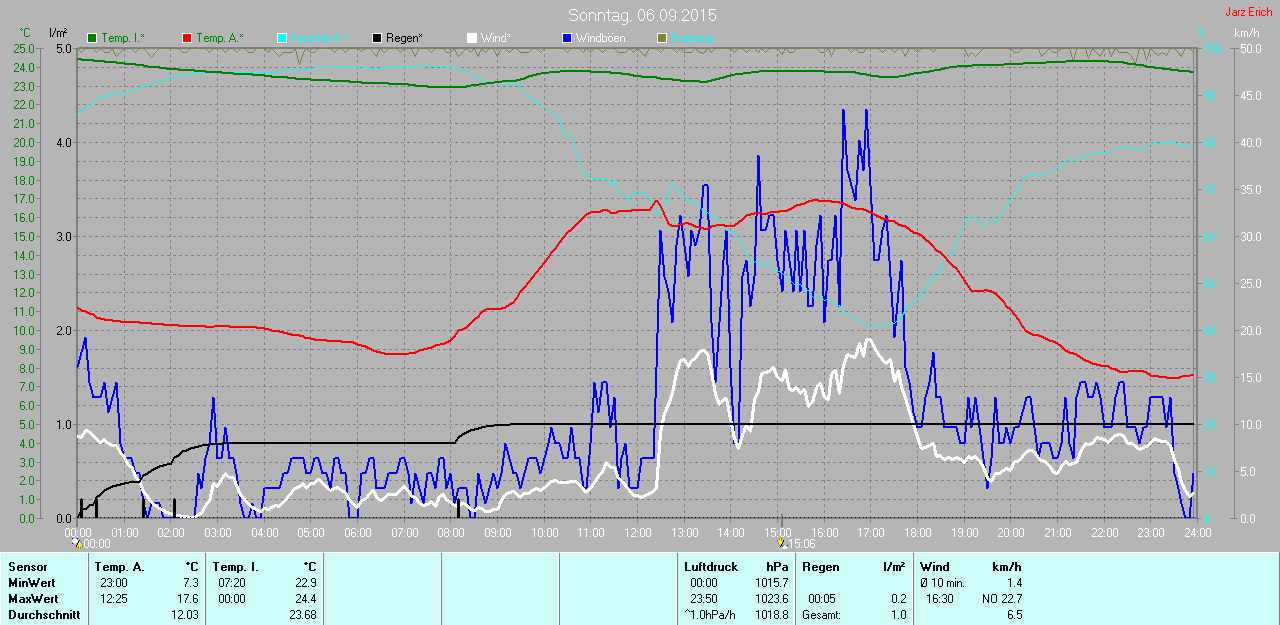Click the 'Luftdruck' column header

tap(709, 567)
